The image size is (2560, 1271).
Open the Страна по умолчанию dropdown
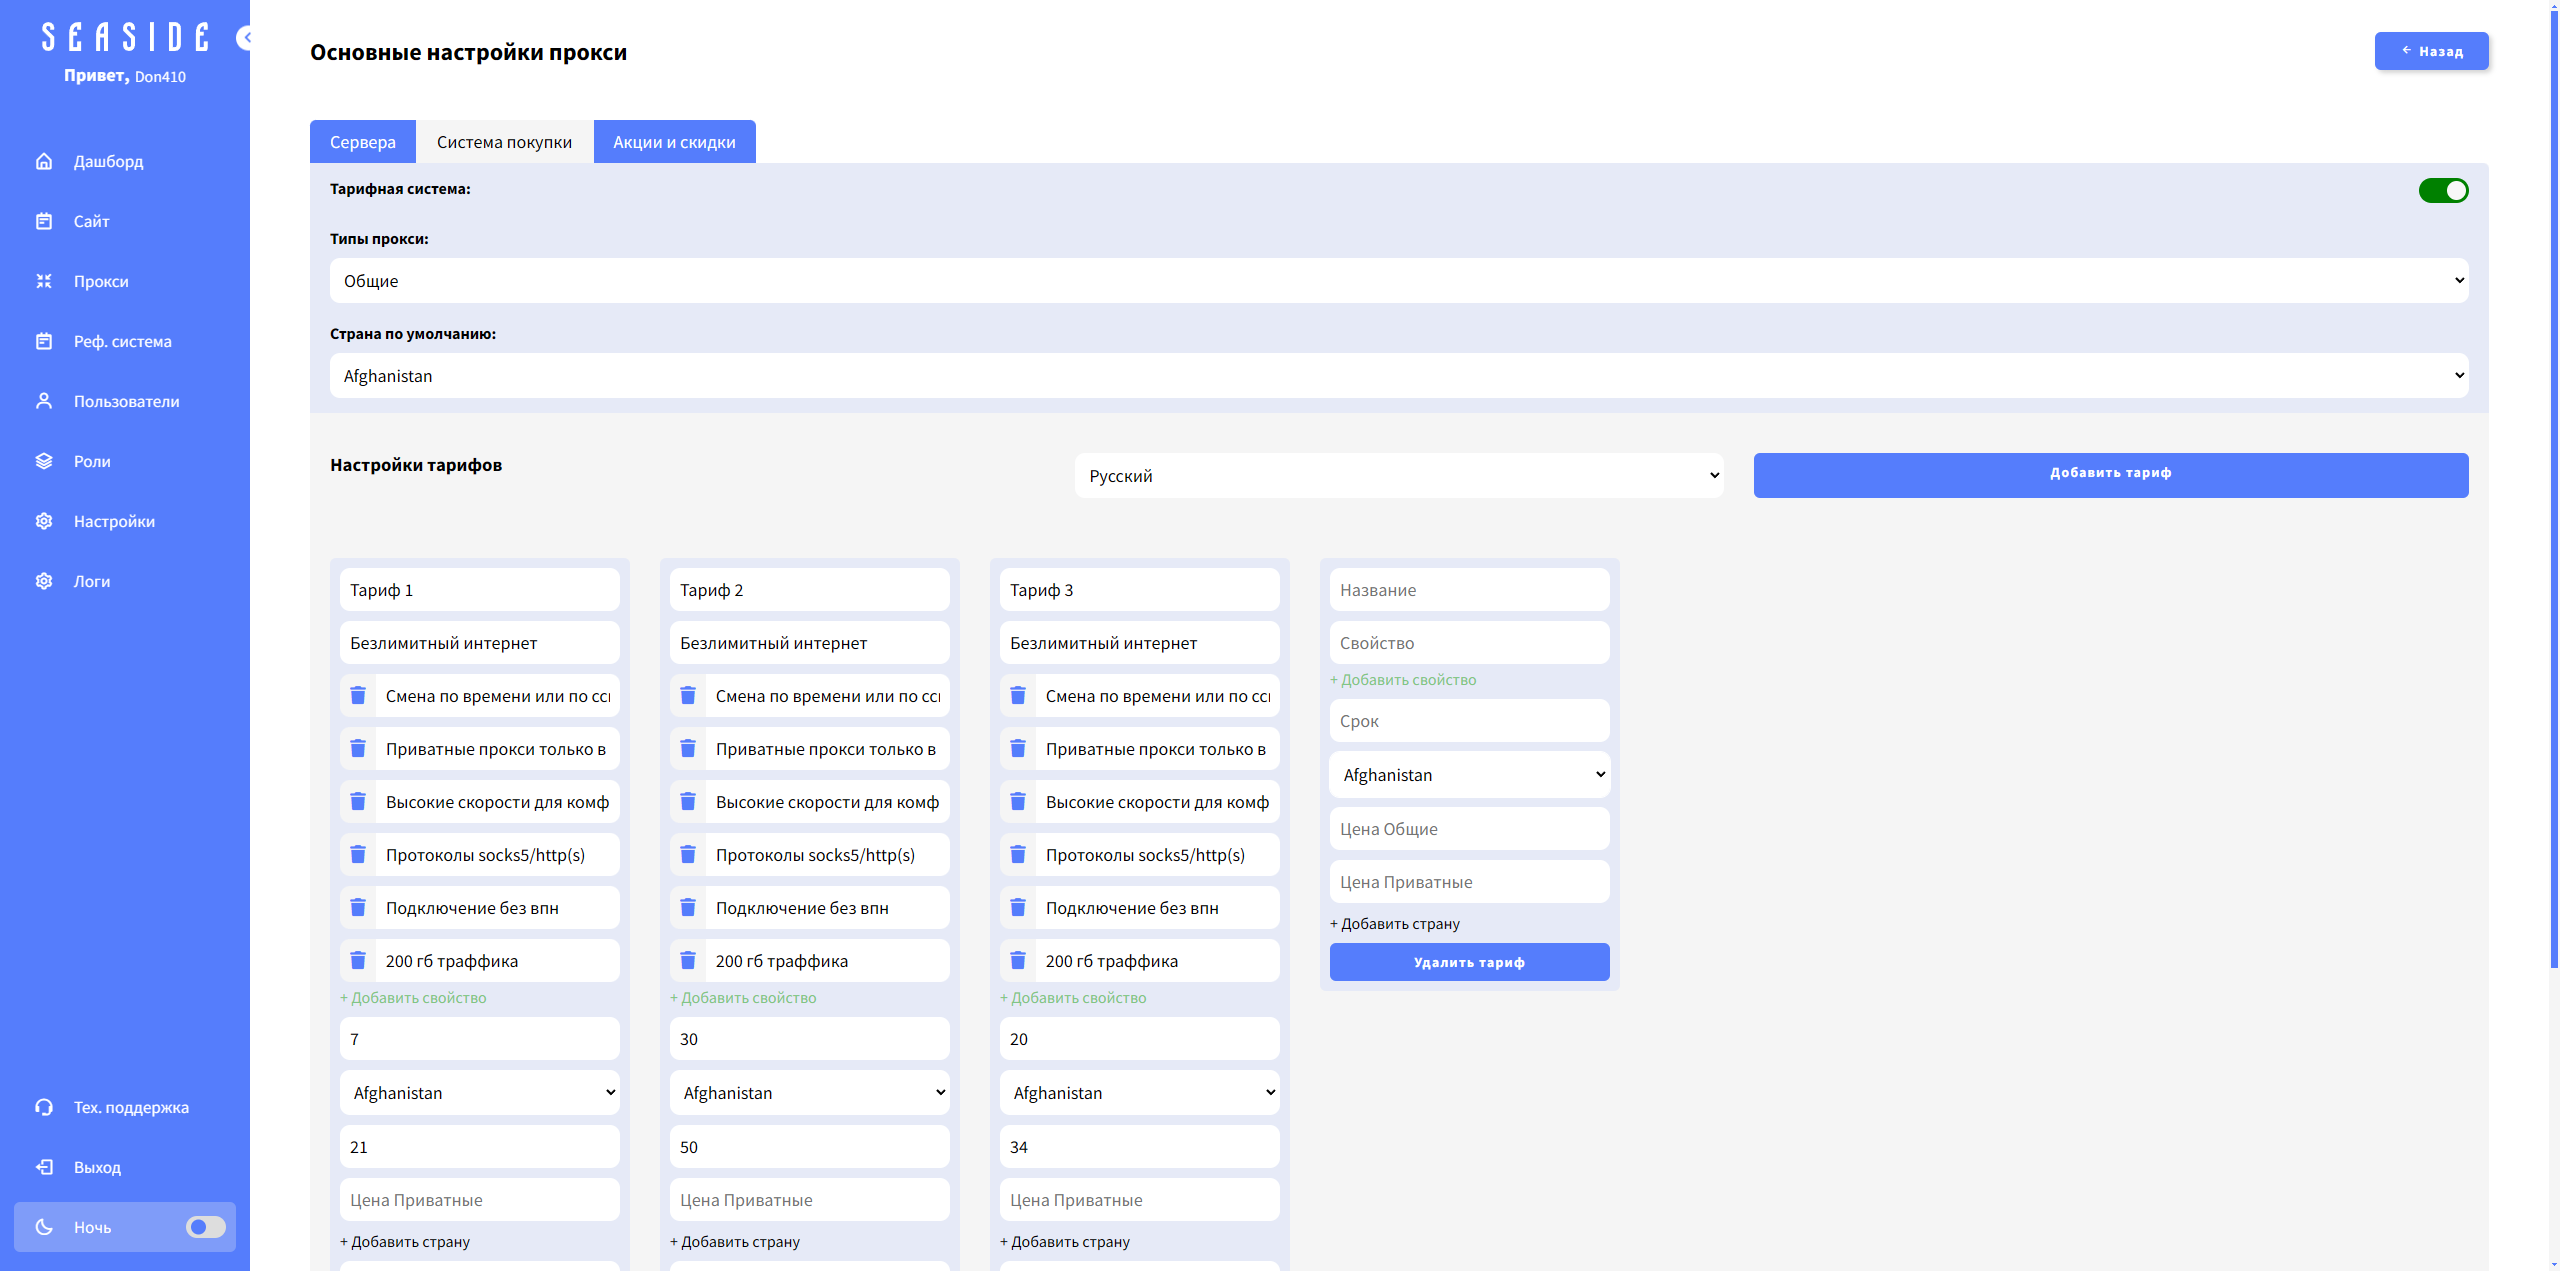pos(1398,376)
